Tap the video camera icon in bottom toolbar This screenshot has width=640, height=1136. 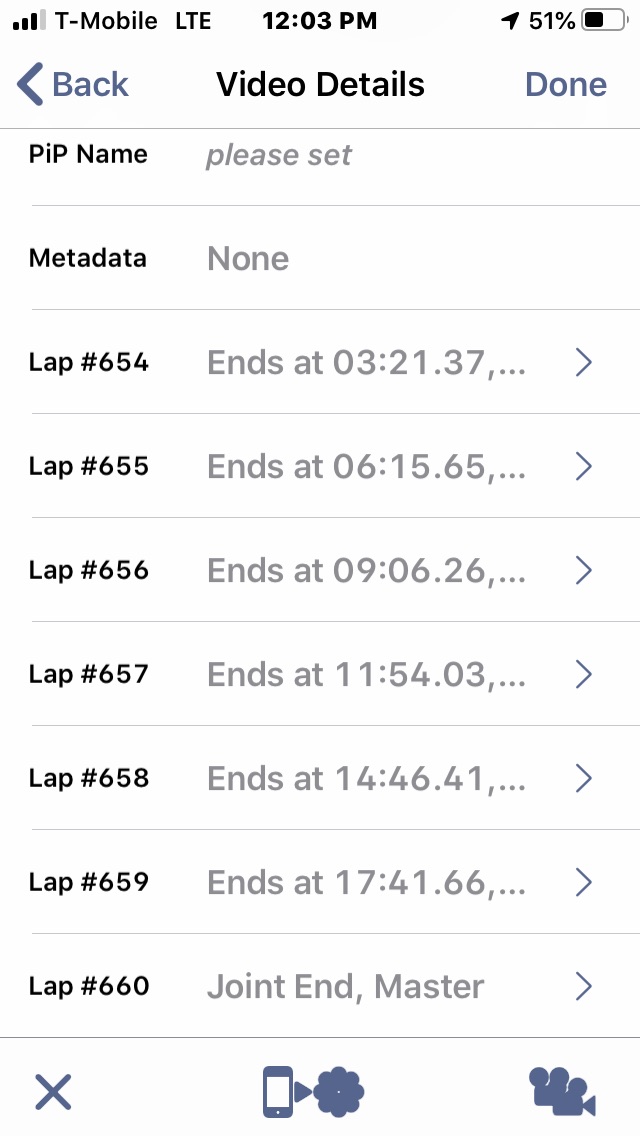[x=562, y=1092]
